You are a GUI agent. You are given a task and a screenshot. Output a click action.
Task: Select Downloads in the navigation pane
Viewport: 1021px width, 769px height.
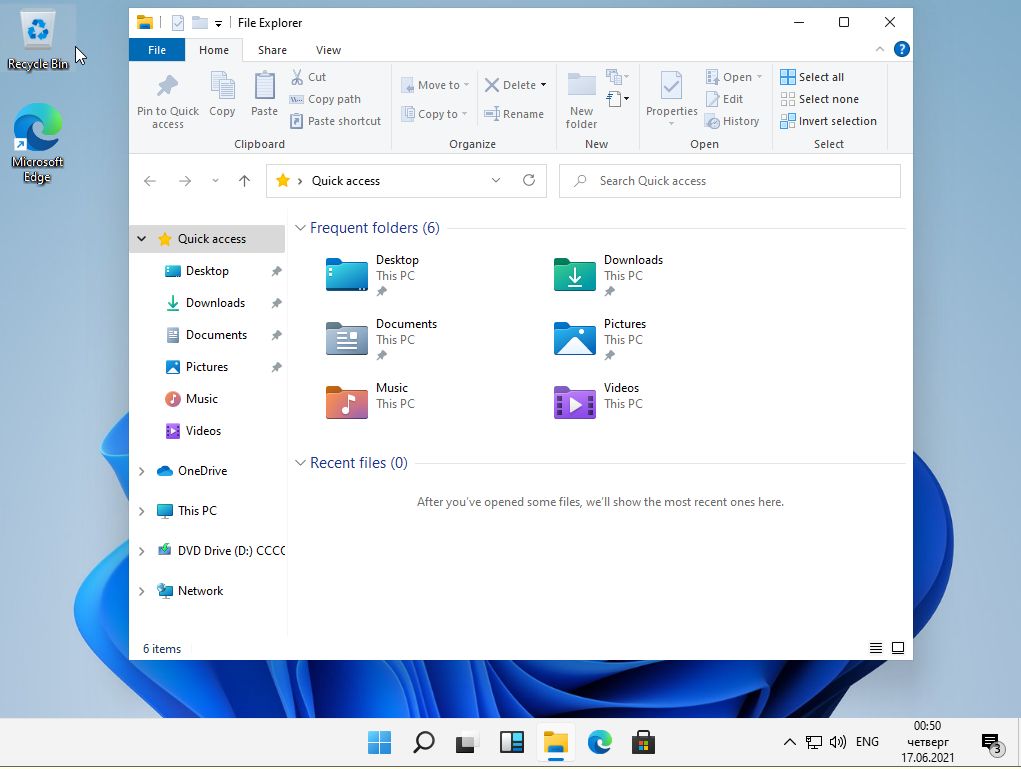coord(215,303)
